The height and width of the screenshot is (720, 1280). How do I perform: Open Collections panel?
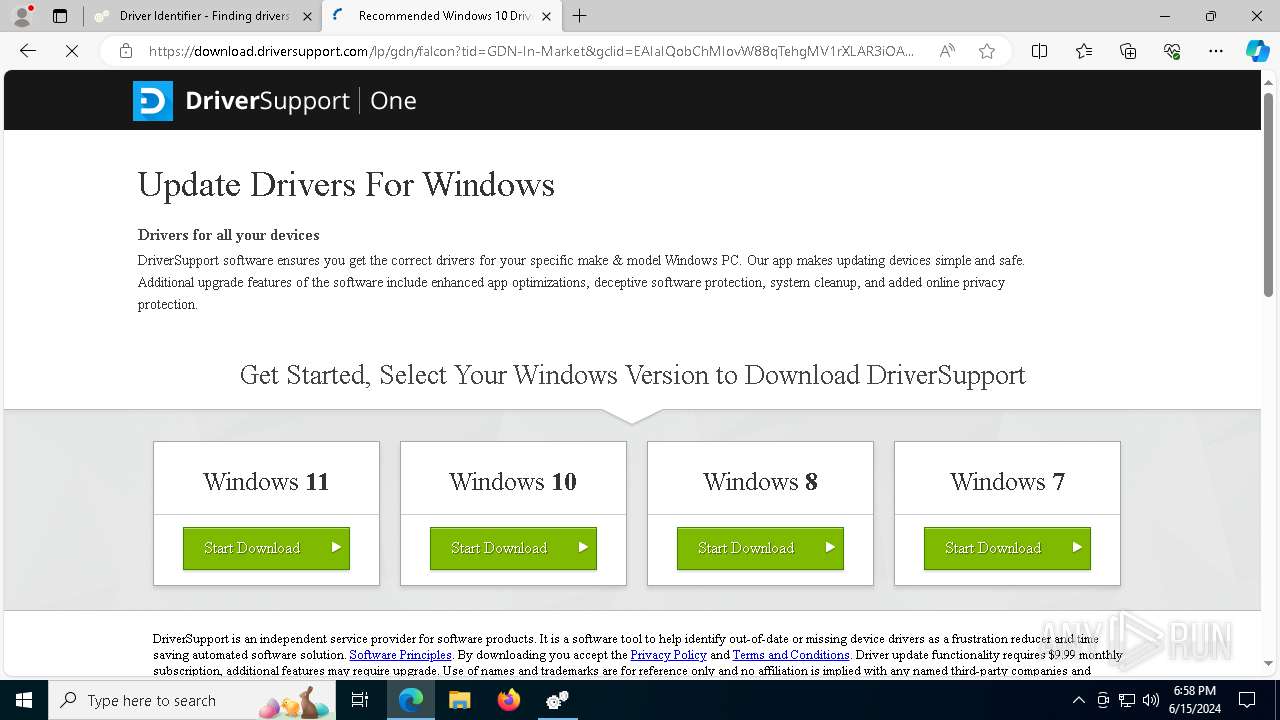(1128, 51)
